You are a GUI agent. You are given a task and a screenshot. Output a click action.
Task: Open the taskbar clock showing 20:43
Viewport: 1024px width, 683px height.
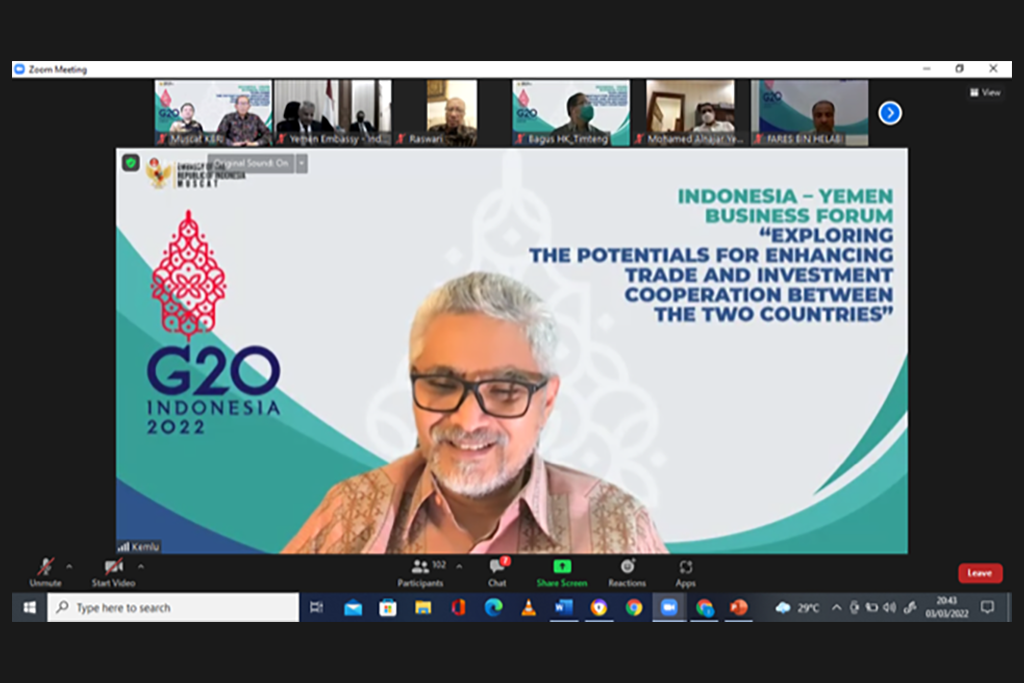[946, 607]
